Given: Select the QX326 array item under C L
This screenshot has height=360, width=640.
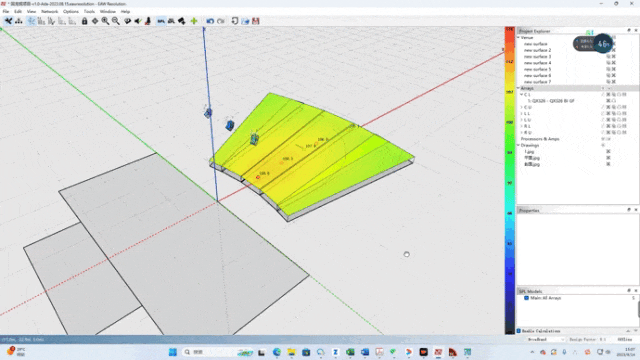Looking at the screenshot, I should pyautogui.click(x=551, y=101).
